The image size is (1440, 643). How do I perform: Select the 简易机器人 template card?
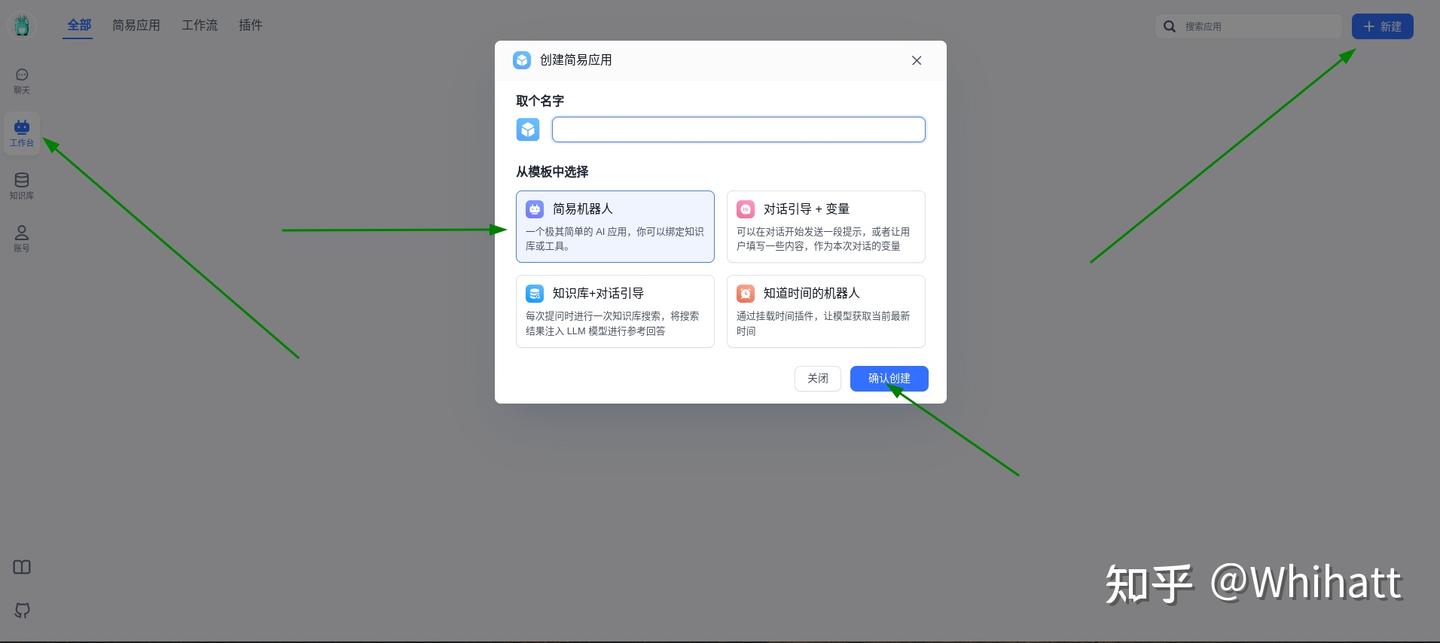[x=615, y=227]
